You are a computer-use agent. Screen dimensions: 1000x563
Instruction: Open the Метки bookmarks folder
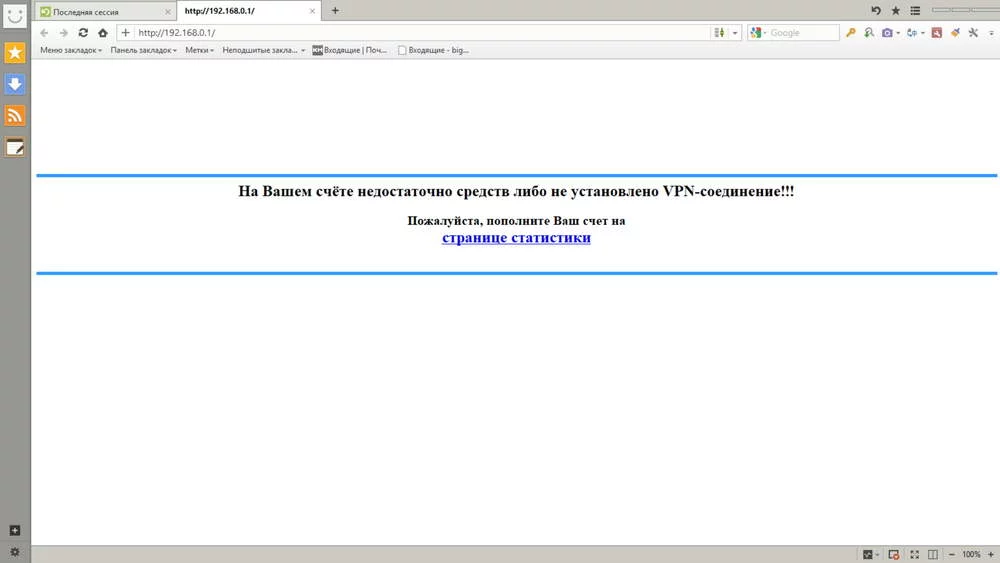click(x=200, y=50)
